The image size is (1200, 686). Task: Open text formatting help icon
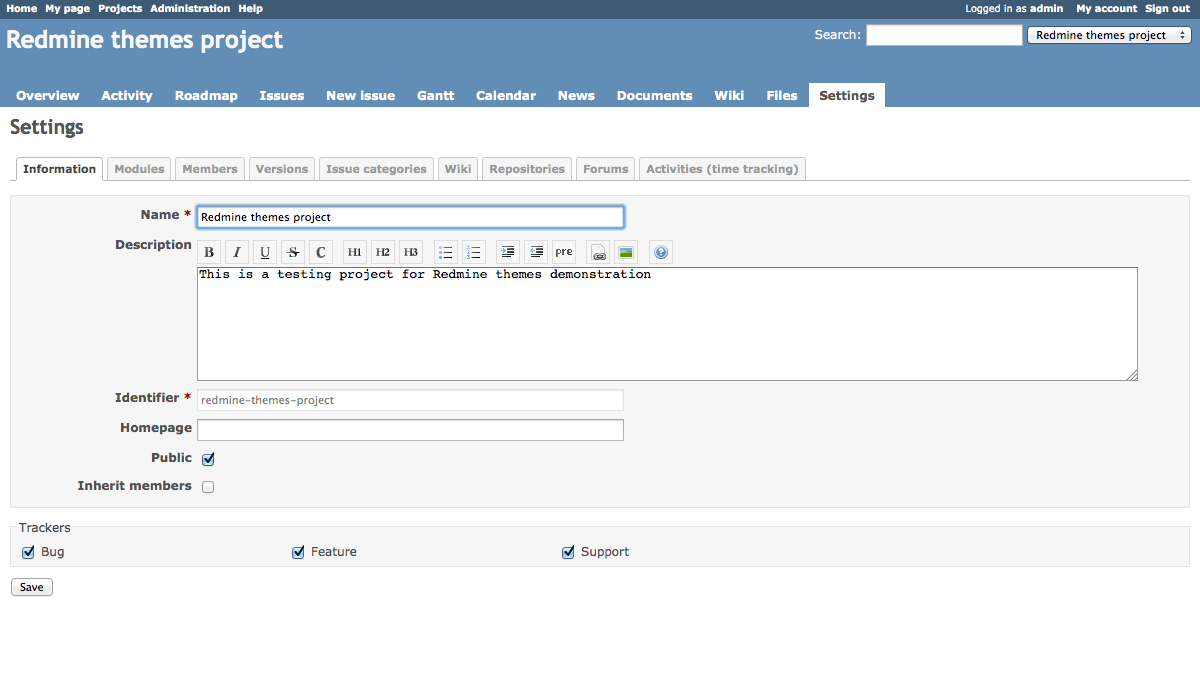click(x=661, y=252)
